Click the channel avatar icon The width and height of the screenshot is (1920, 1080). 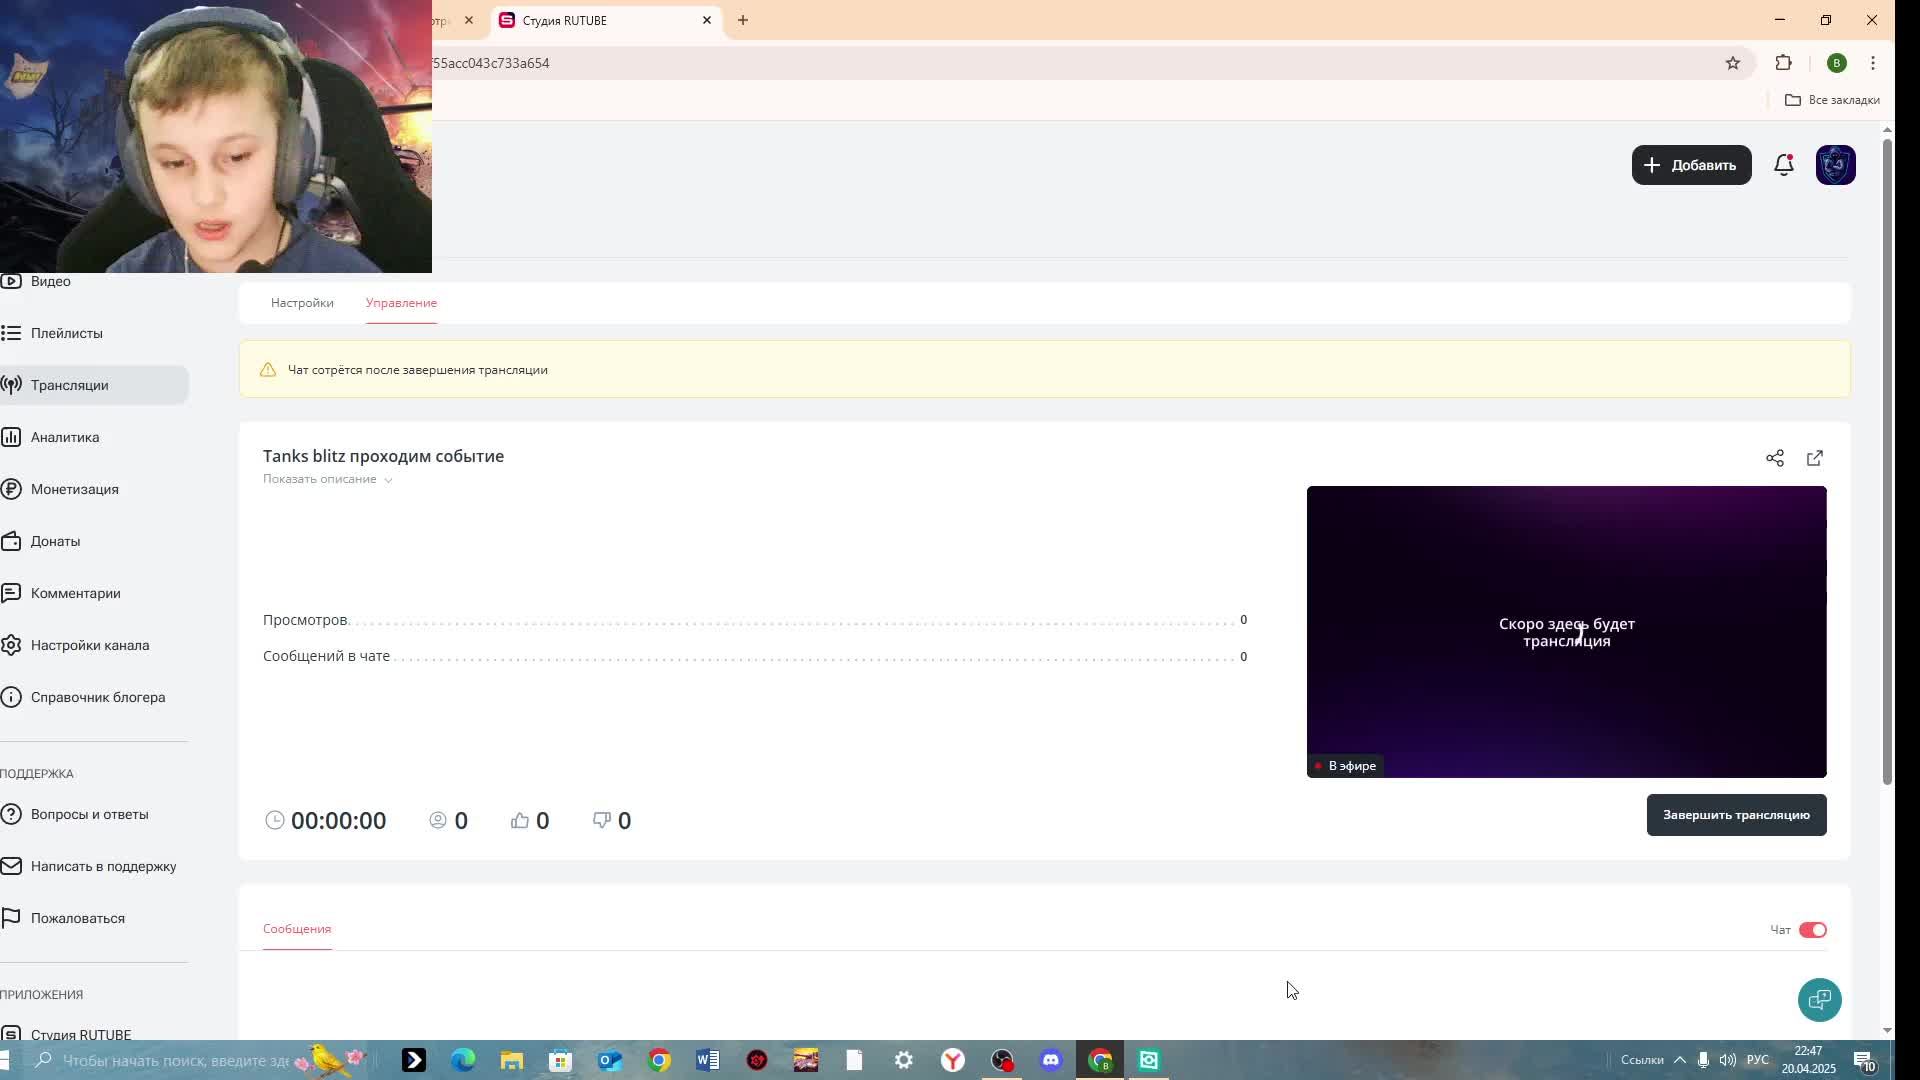click(x=1835, y=165)
